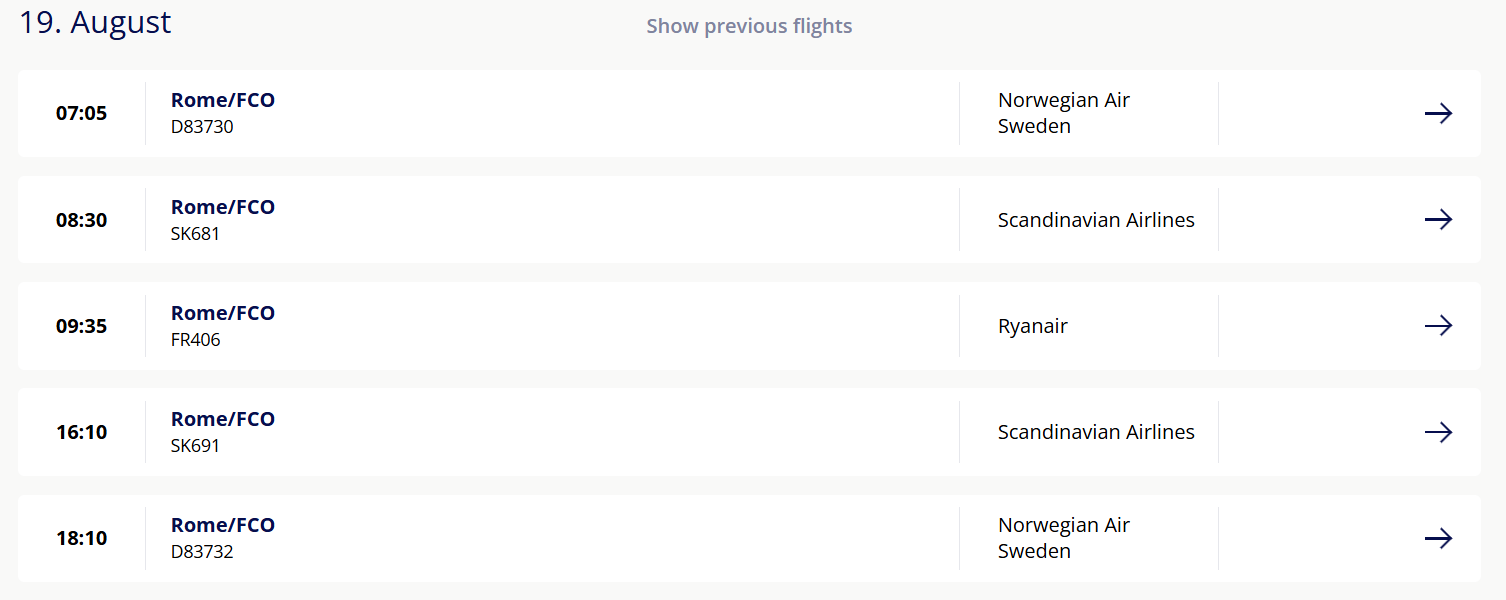Select the 09:35 departure time
This screenshot has height=600, width=1506.
click(81, 326)
